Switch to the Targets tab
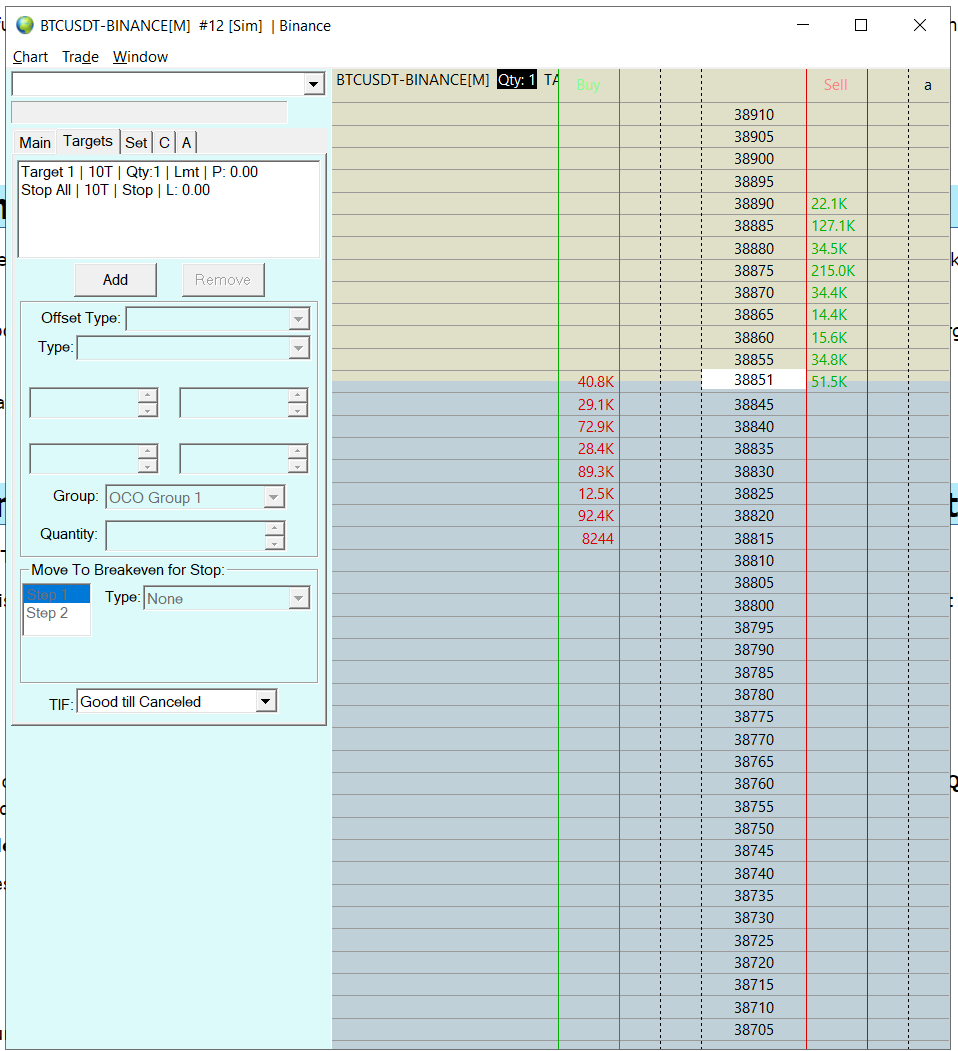 (x=88, y=141)
